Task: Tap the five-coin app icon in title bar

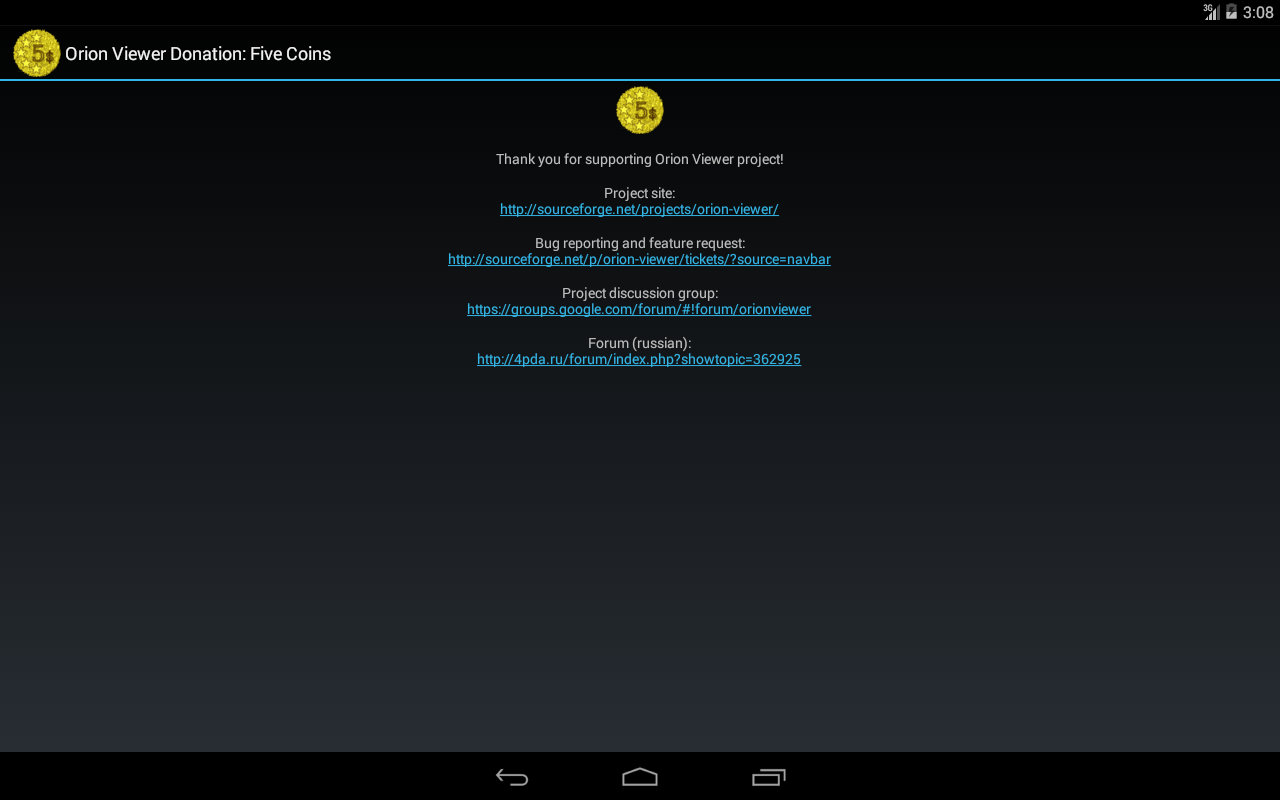Action: (37, 53)
